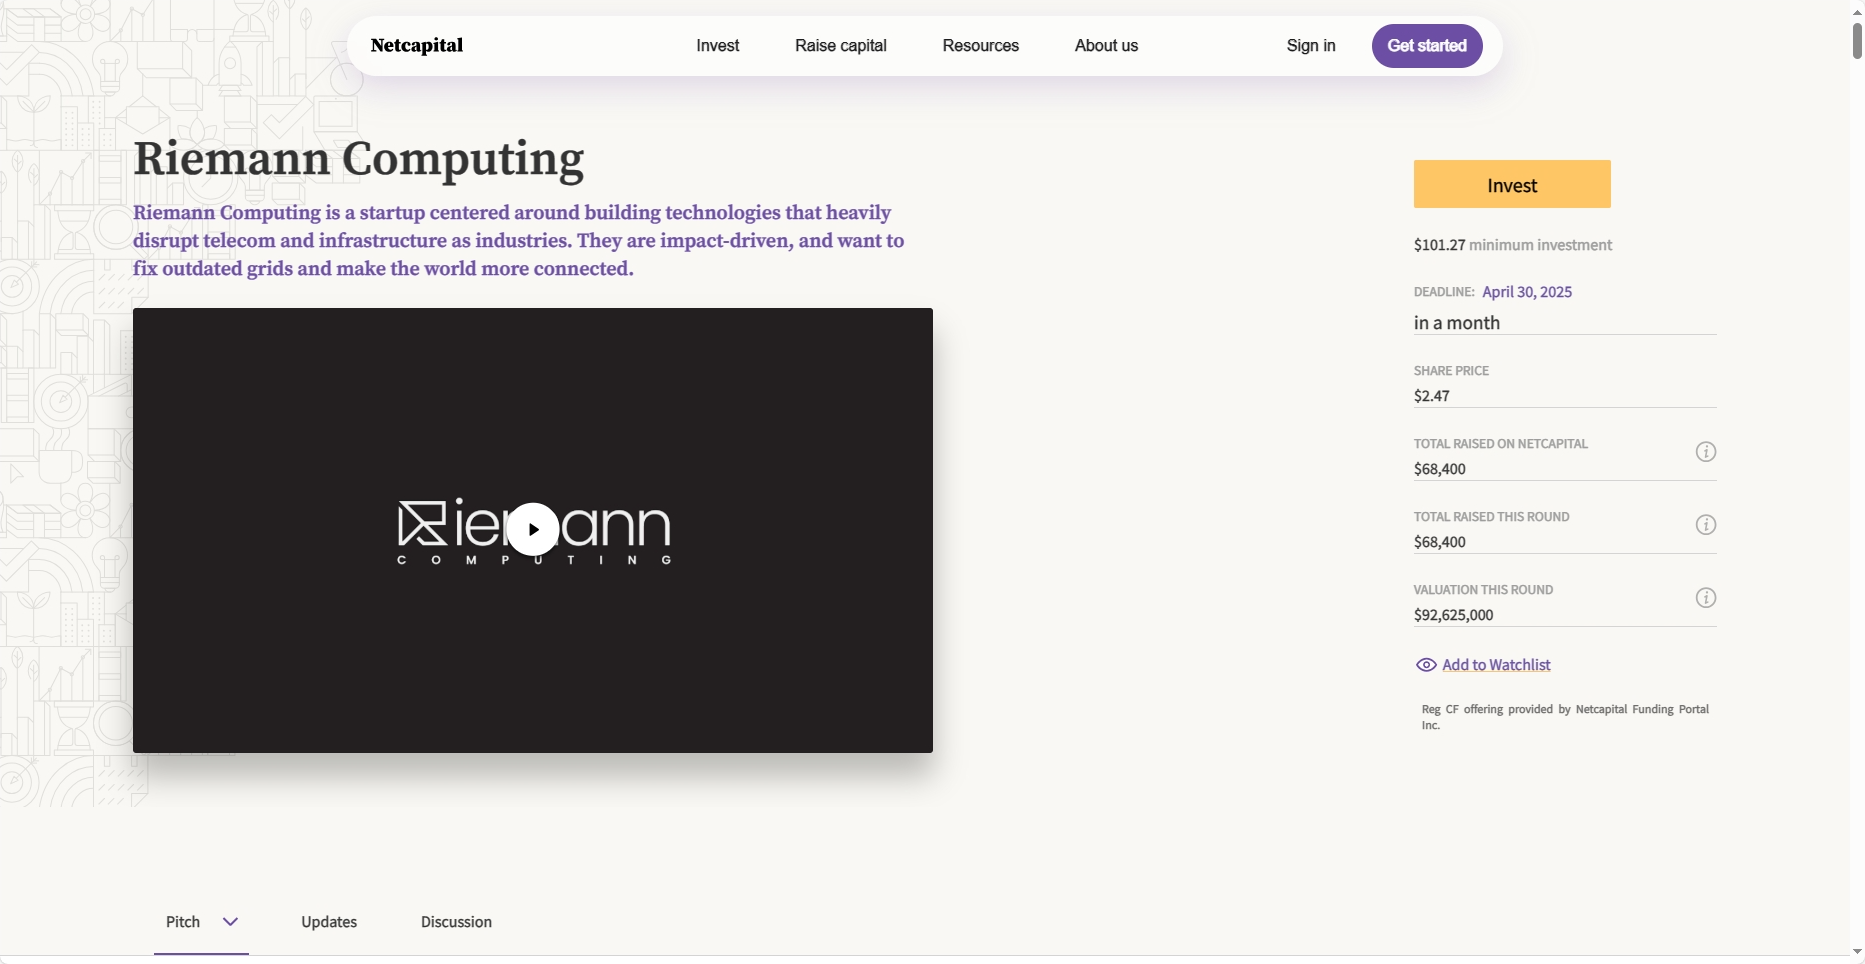Open the About us menu
The width and height of the screenshot is (1865, 964).
point(1106,46)
